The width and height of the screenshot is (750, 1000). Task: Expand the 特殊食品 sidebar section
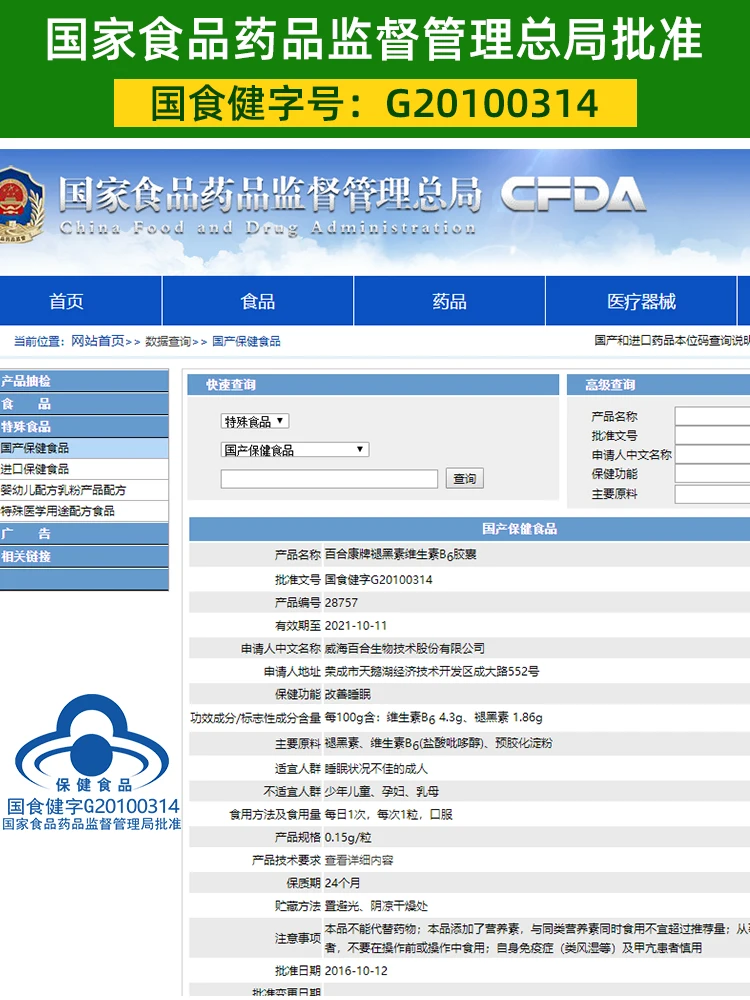point(84,427)
